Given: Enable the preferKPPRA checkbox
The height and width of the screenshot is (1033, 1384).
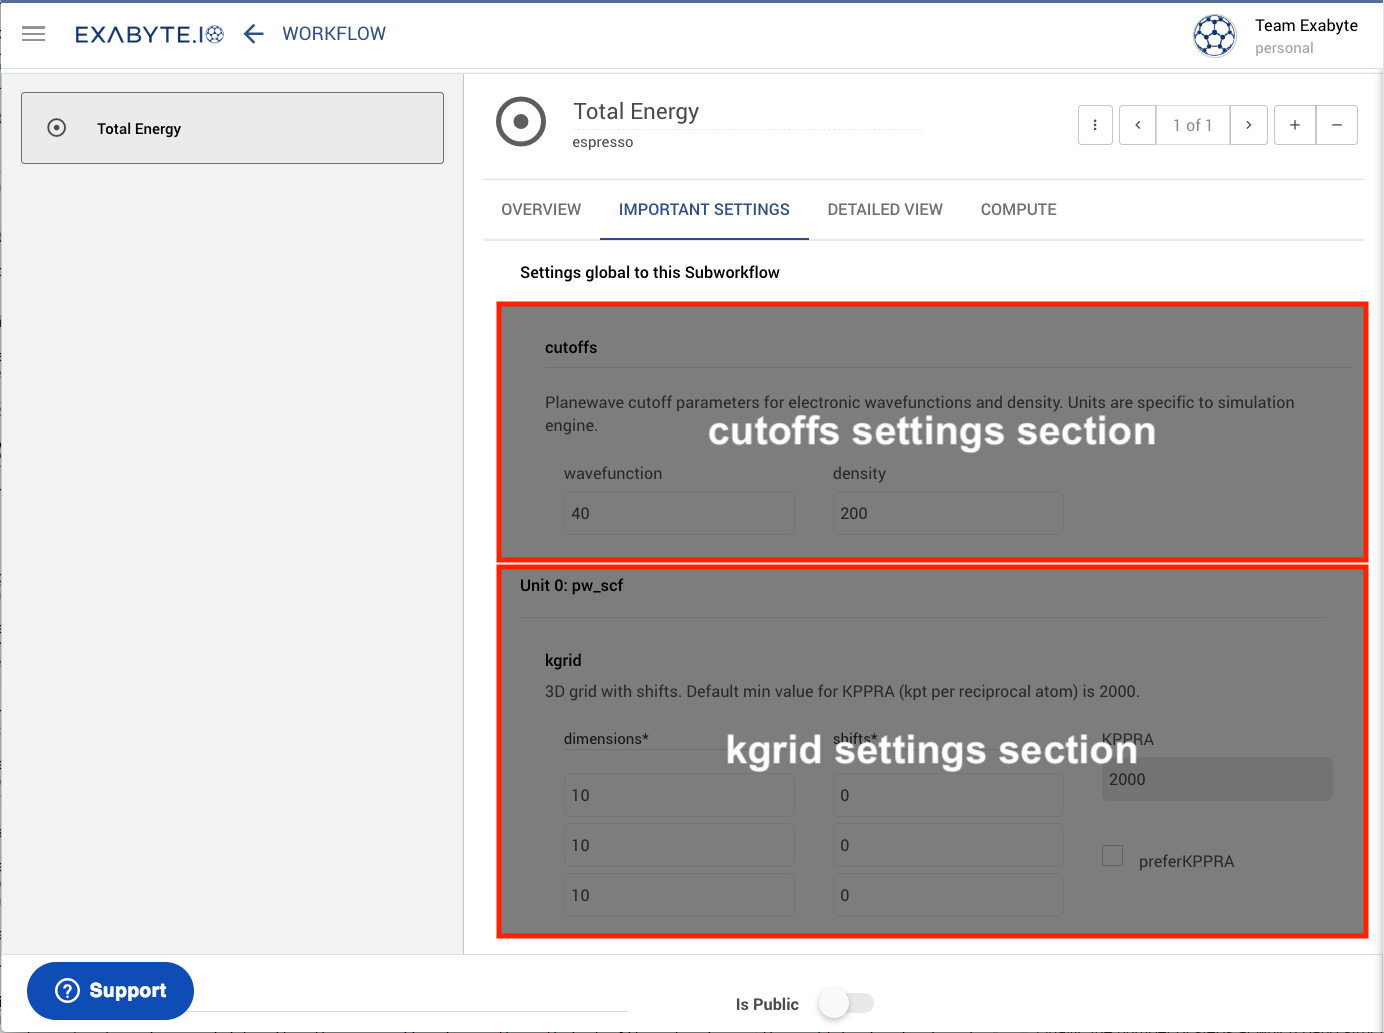Looking at the screenshot, I should click(1112, 856).
